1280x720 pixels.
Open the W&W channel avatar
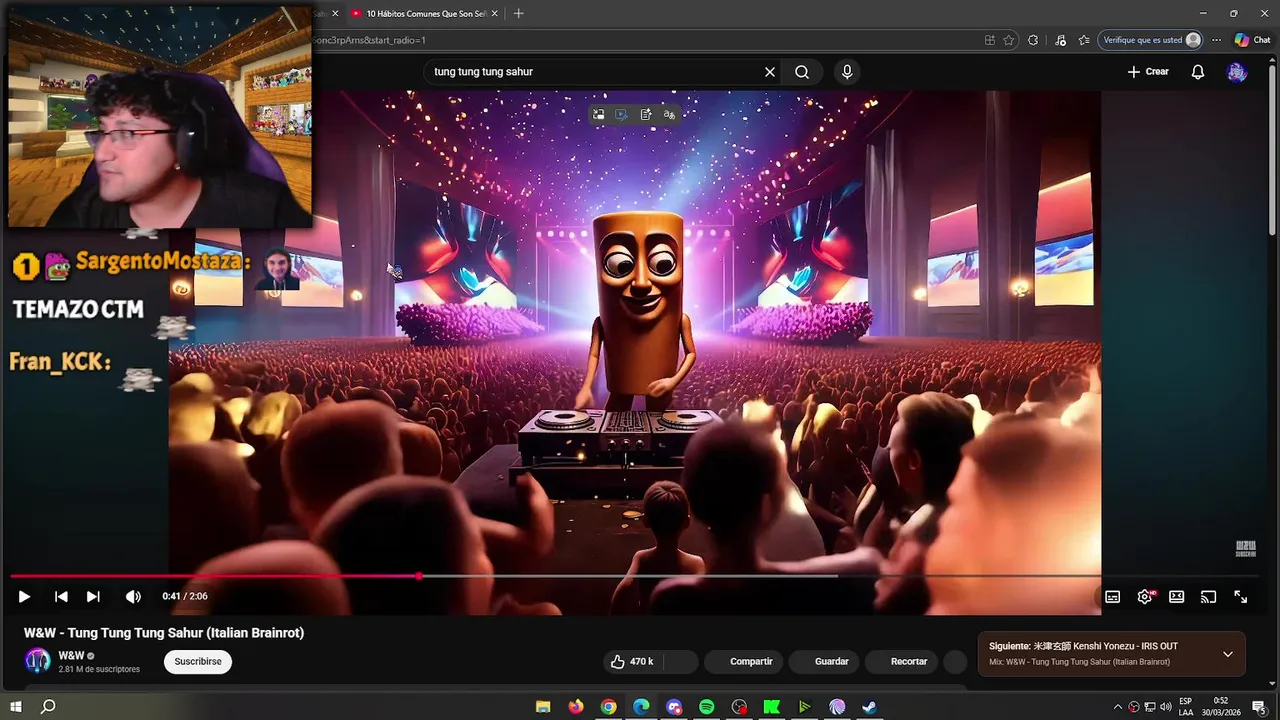pyautogui.click(x=38, y=661)
